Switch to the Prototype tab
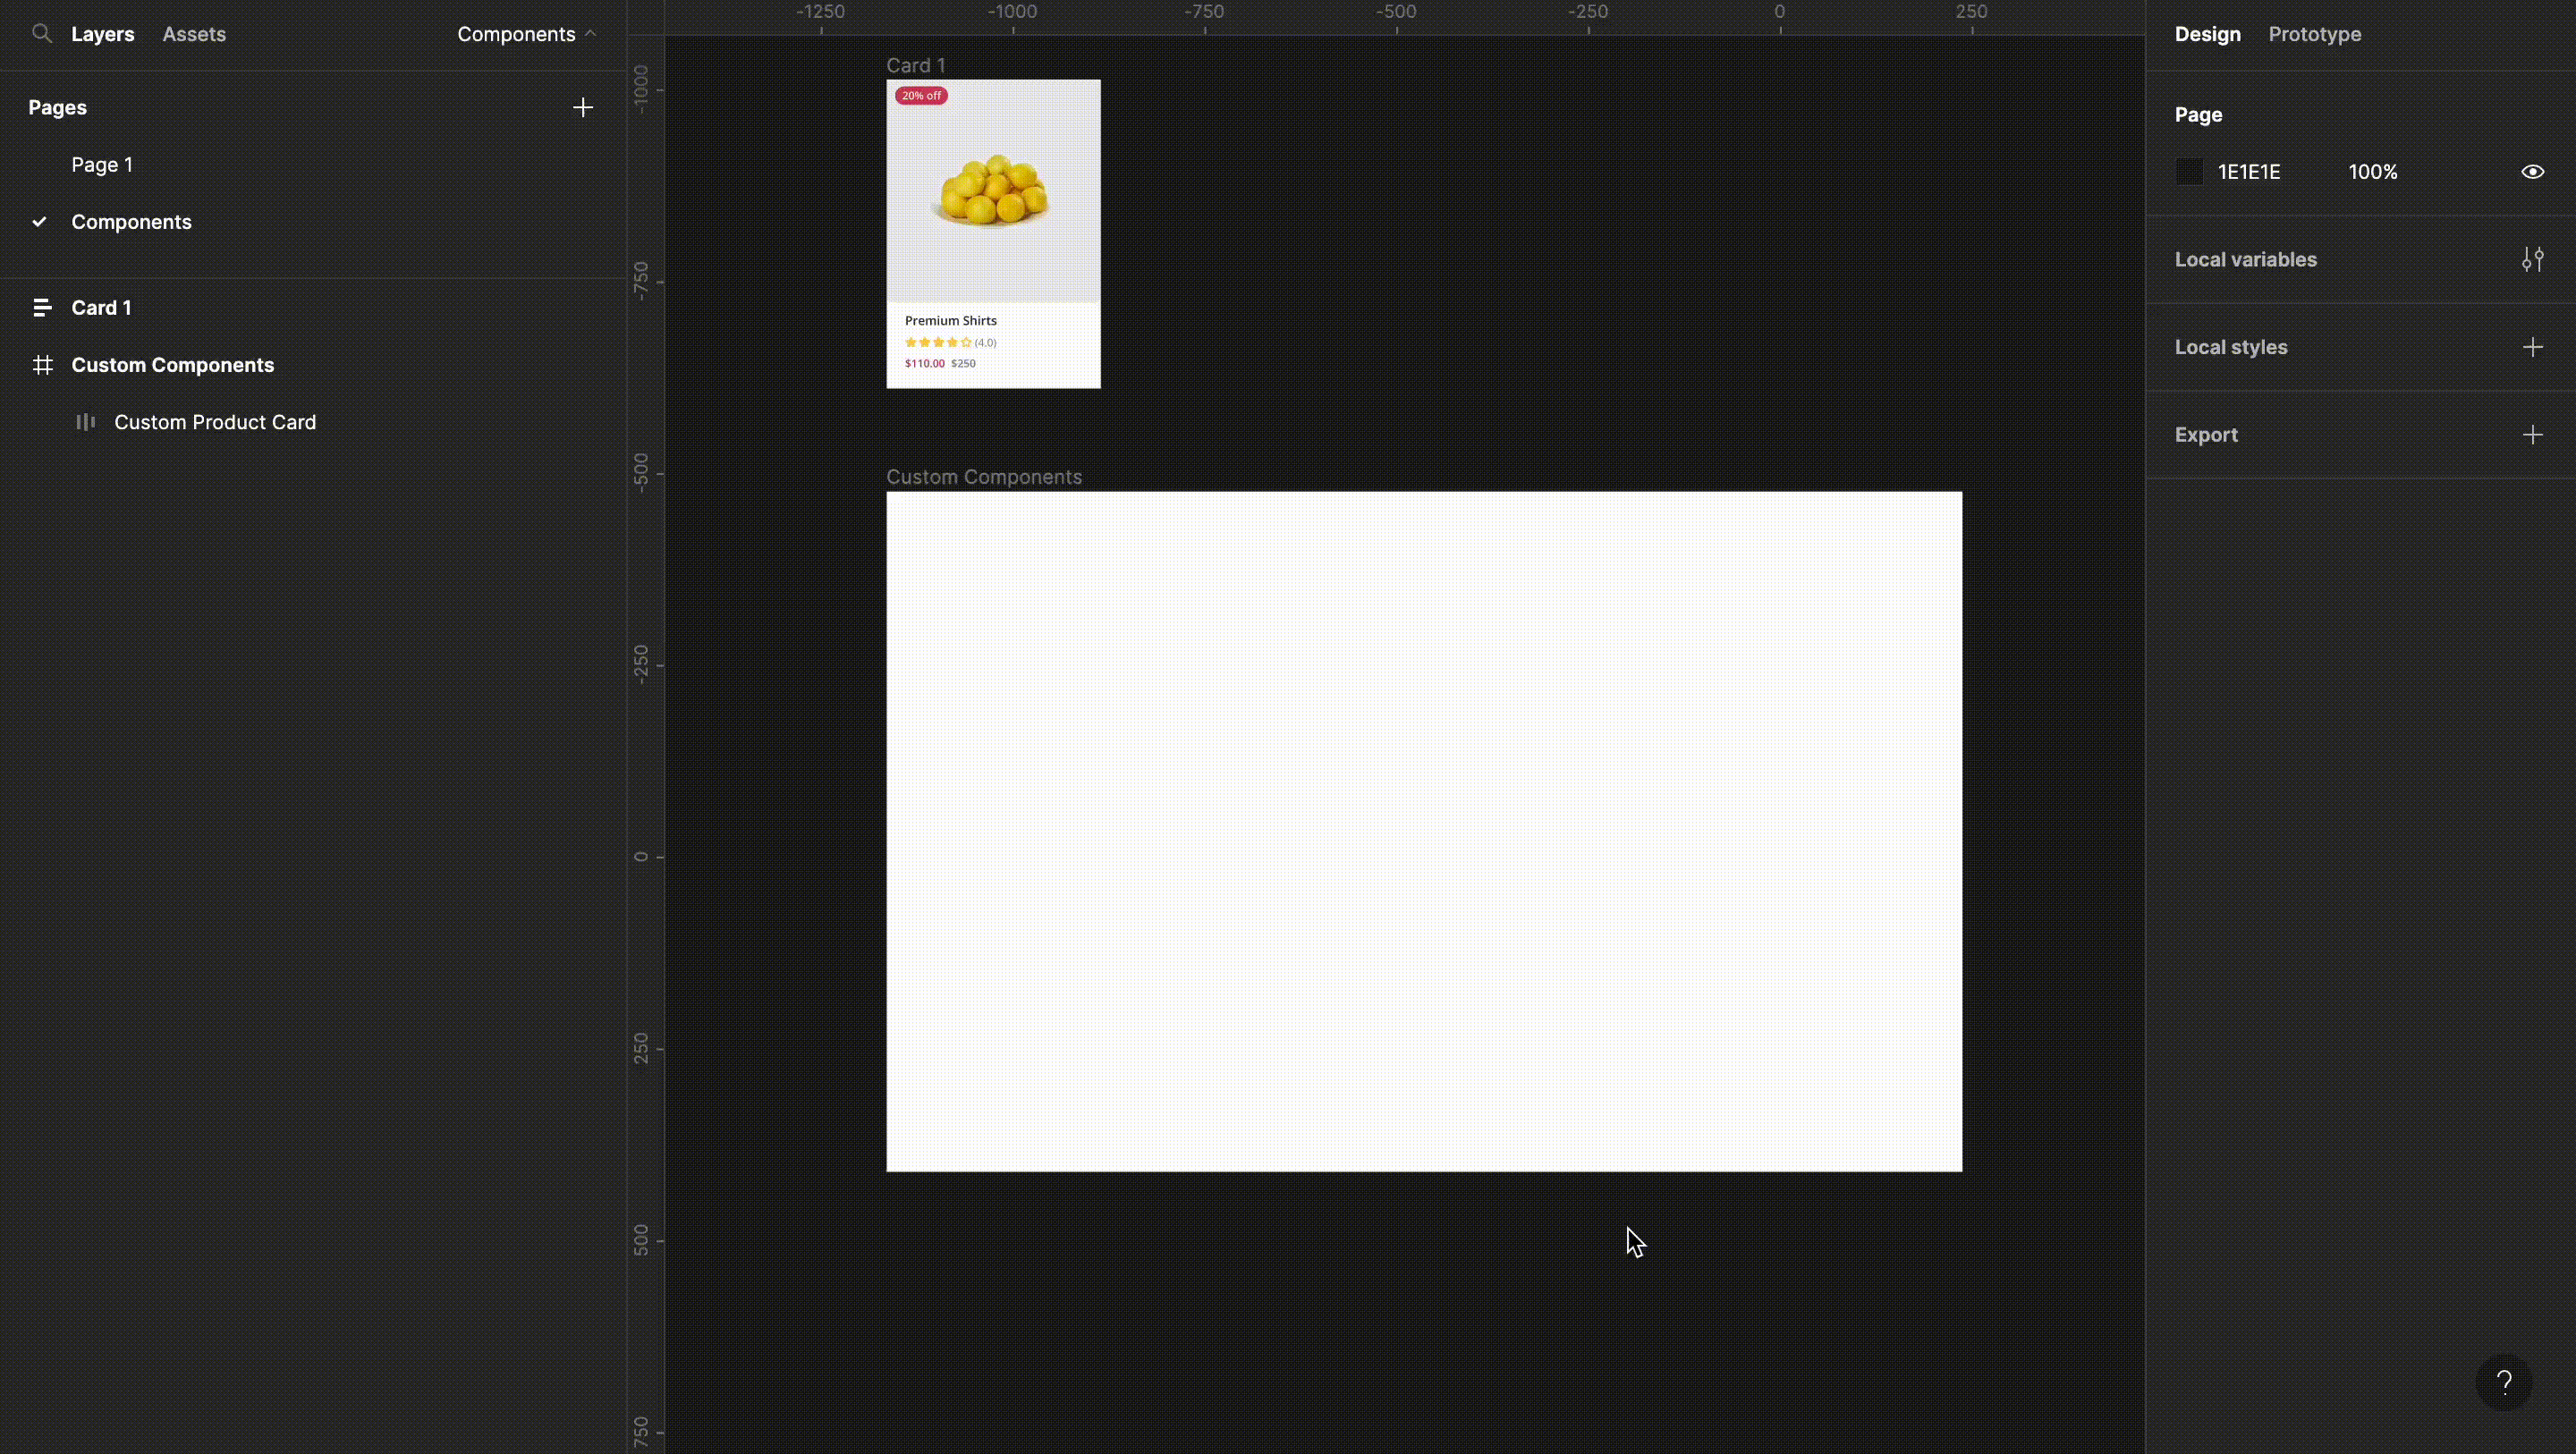2576x1454 pixels. (2314, 34)
